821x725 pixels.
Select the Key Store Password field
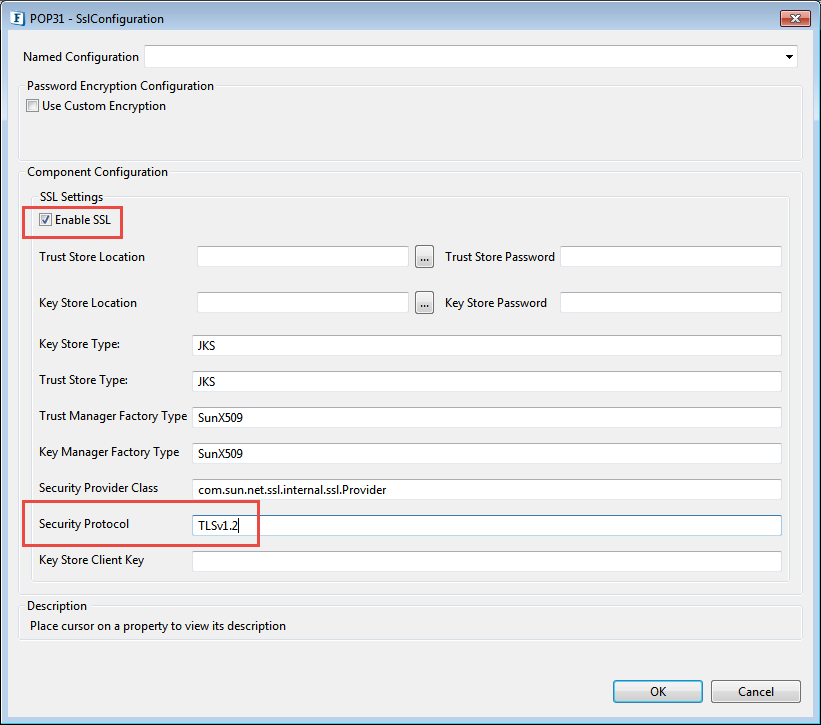[x=671, y=303]
